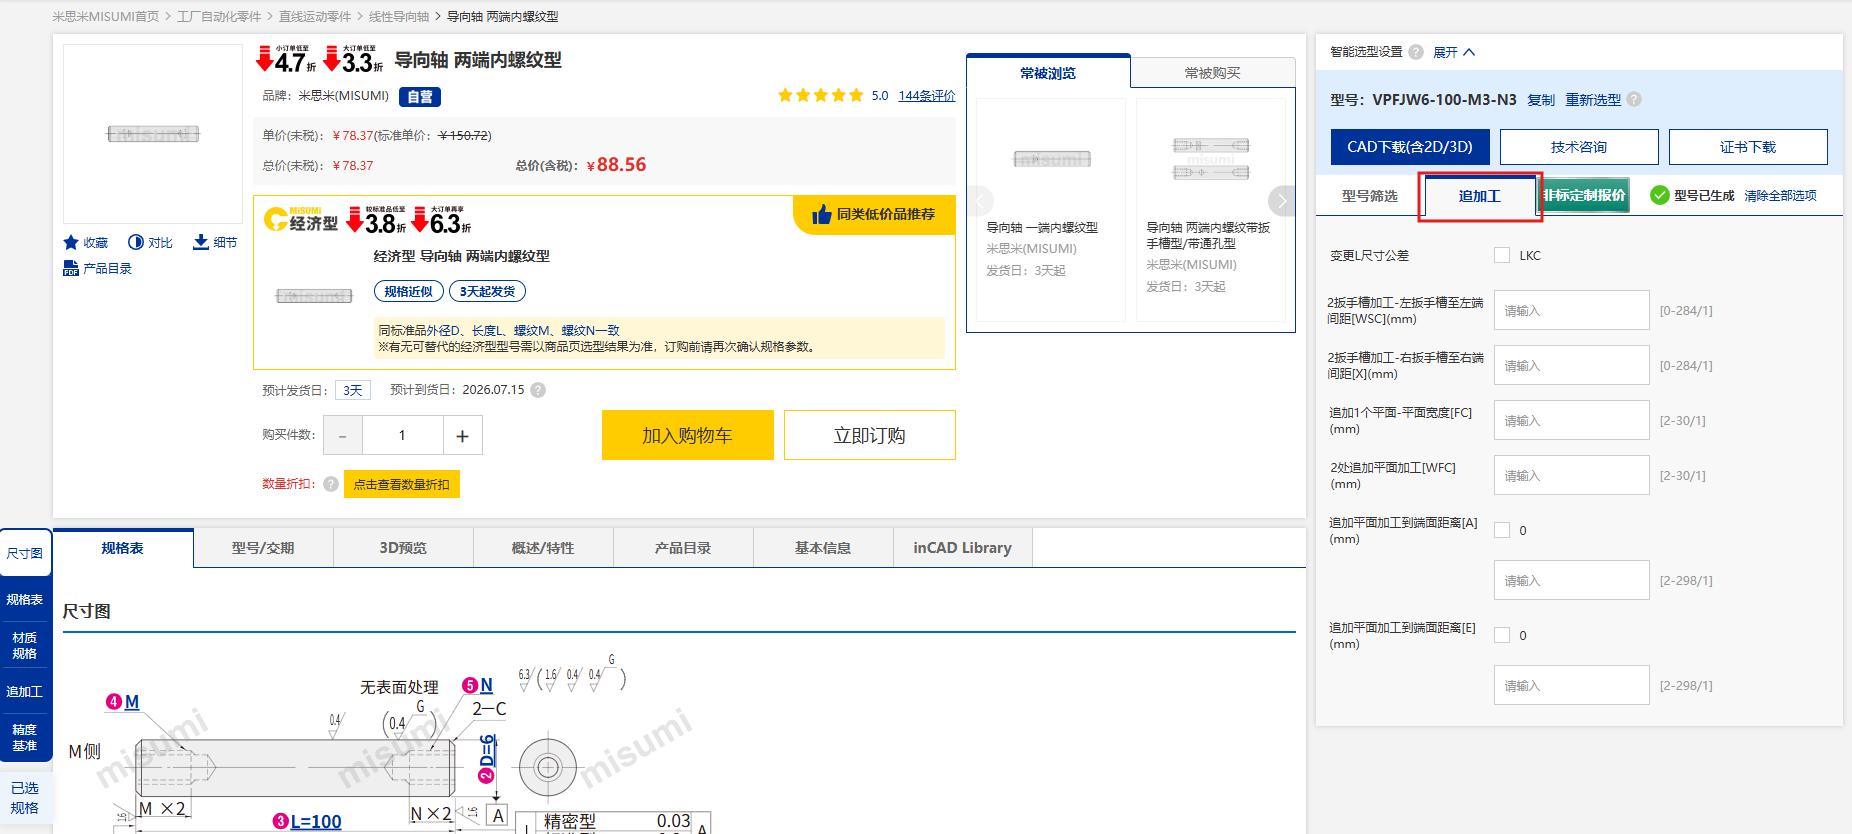This screenshot has width=1852, height=834.
Task: Click the help icon beside 重新选型
Action: [1634, 99]
